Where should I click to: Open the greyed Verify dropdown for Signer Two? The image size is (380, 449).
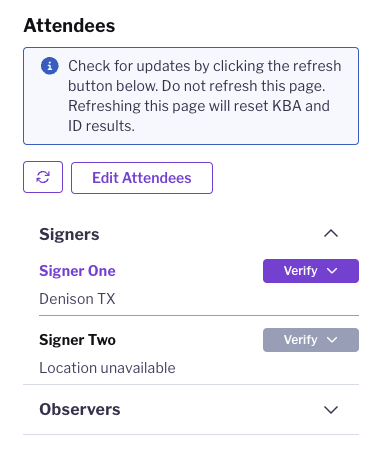tap(311, 340)
